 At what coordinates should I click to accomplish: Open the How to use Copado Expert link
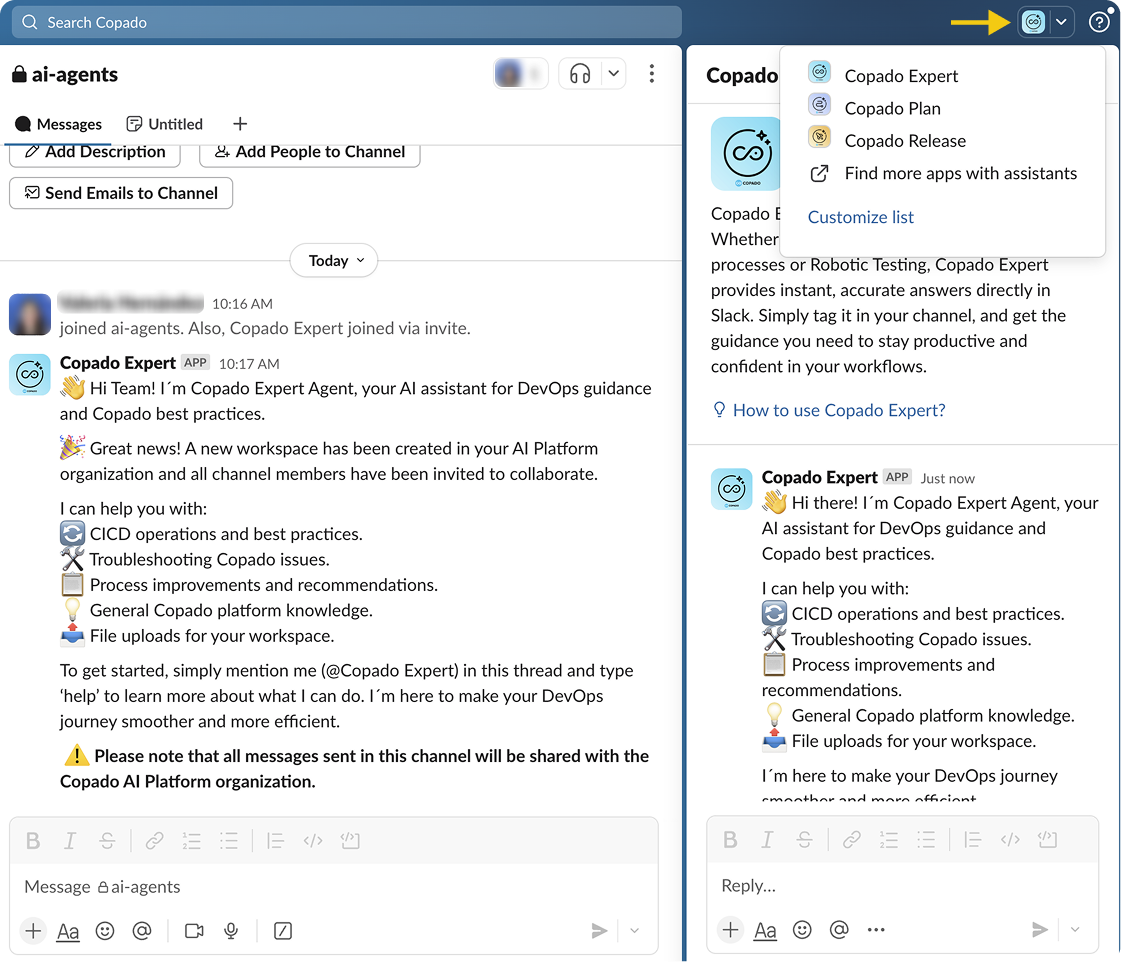(x=838, y=410)
